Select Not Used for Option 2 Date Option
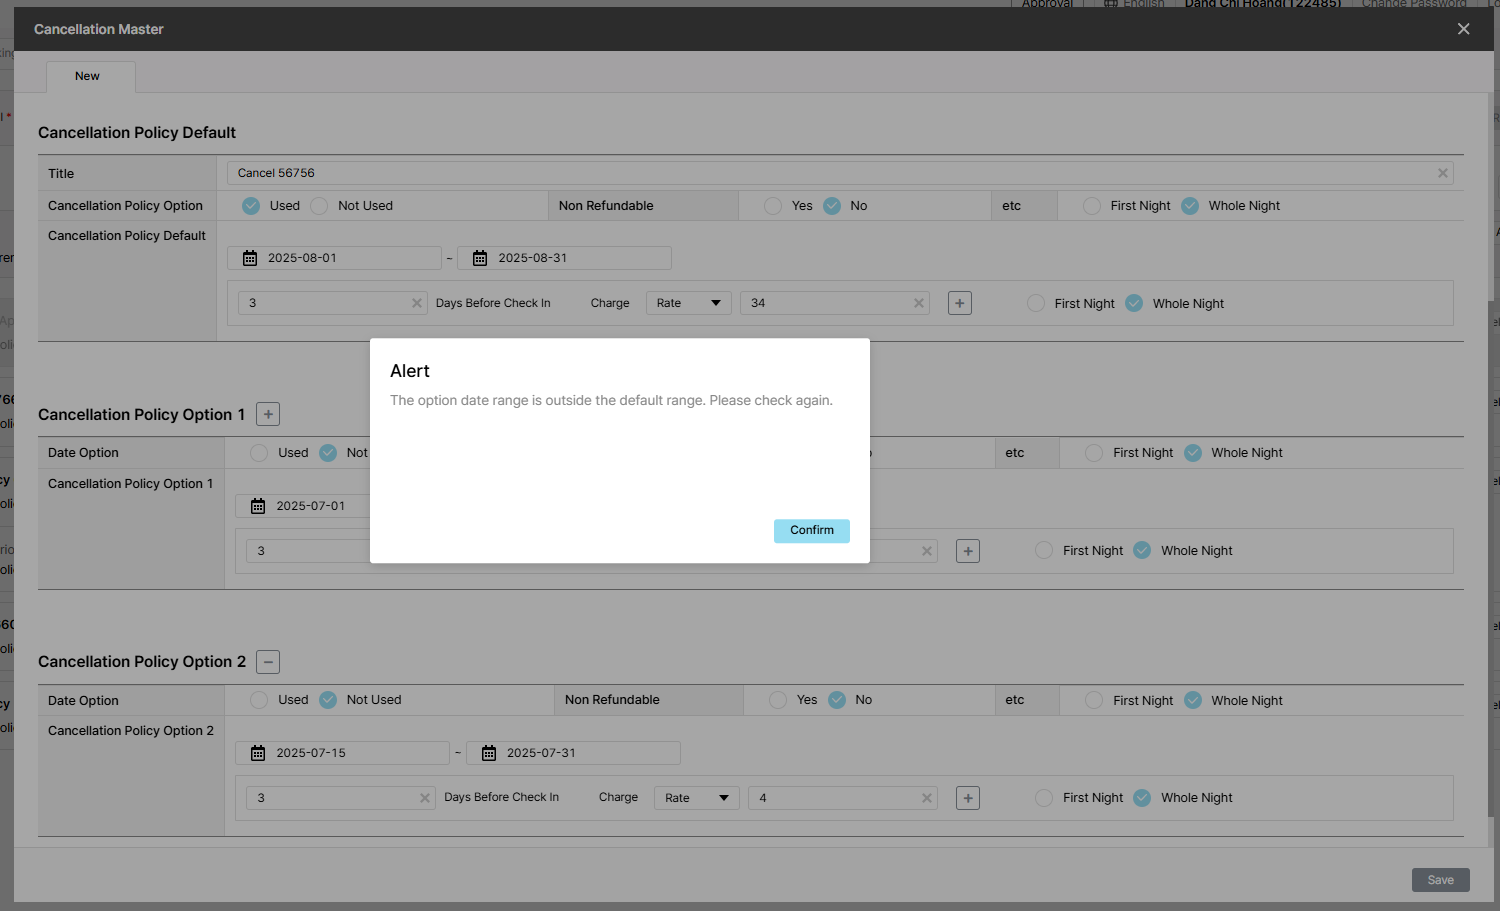Image resolution: width=1500 pixels, height=911 pixels. tap(328, 700)
